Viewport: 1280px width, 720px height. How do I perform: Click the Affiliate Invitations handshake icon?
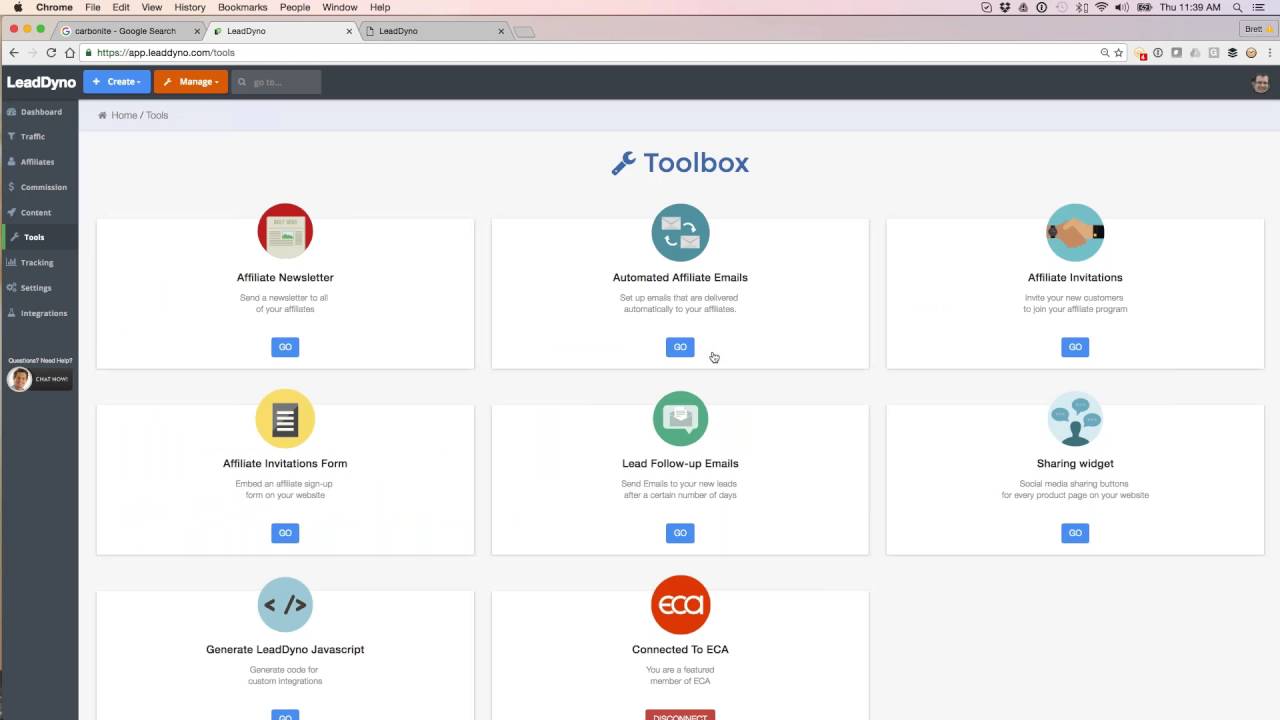pos(1075,231)
